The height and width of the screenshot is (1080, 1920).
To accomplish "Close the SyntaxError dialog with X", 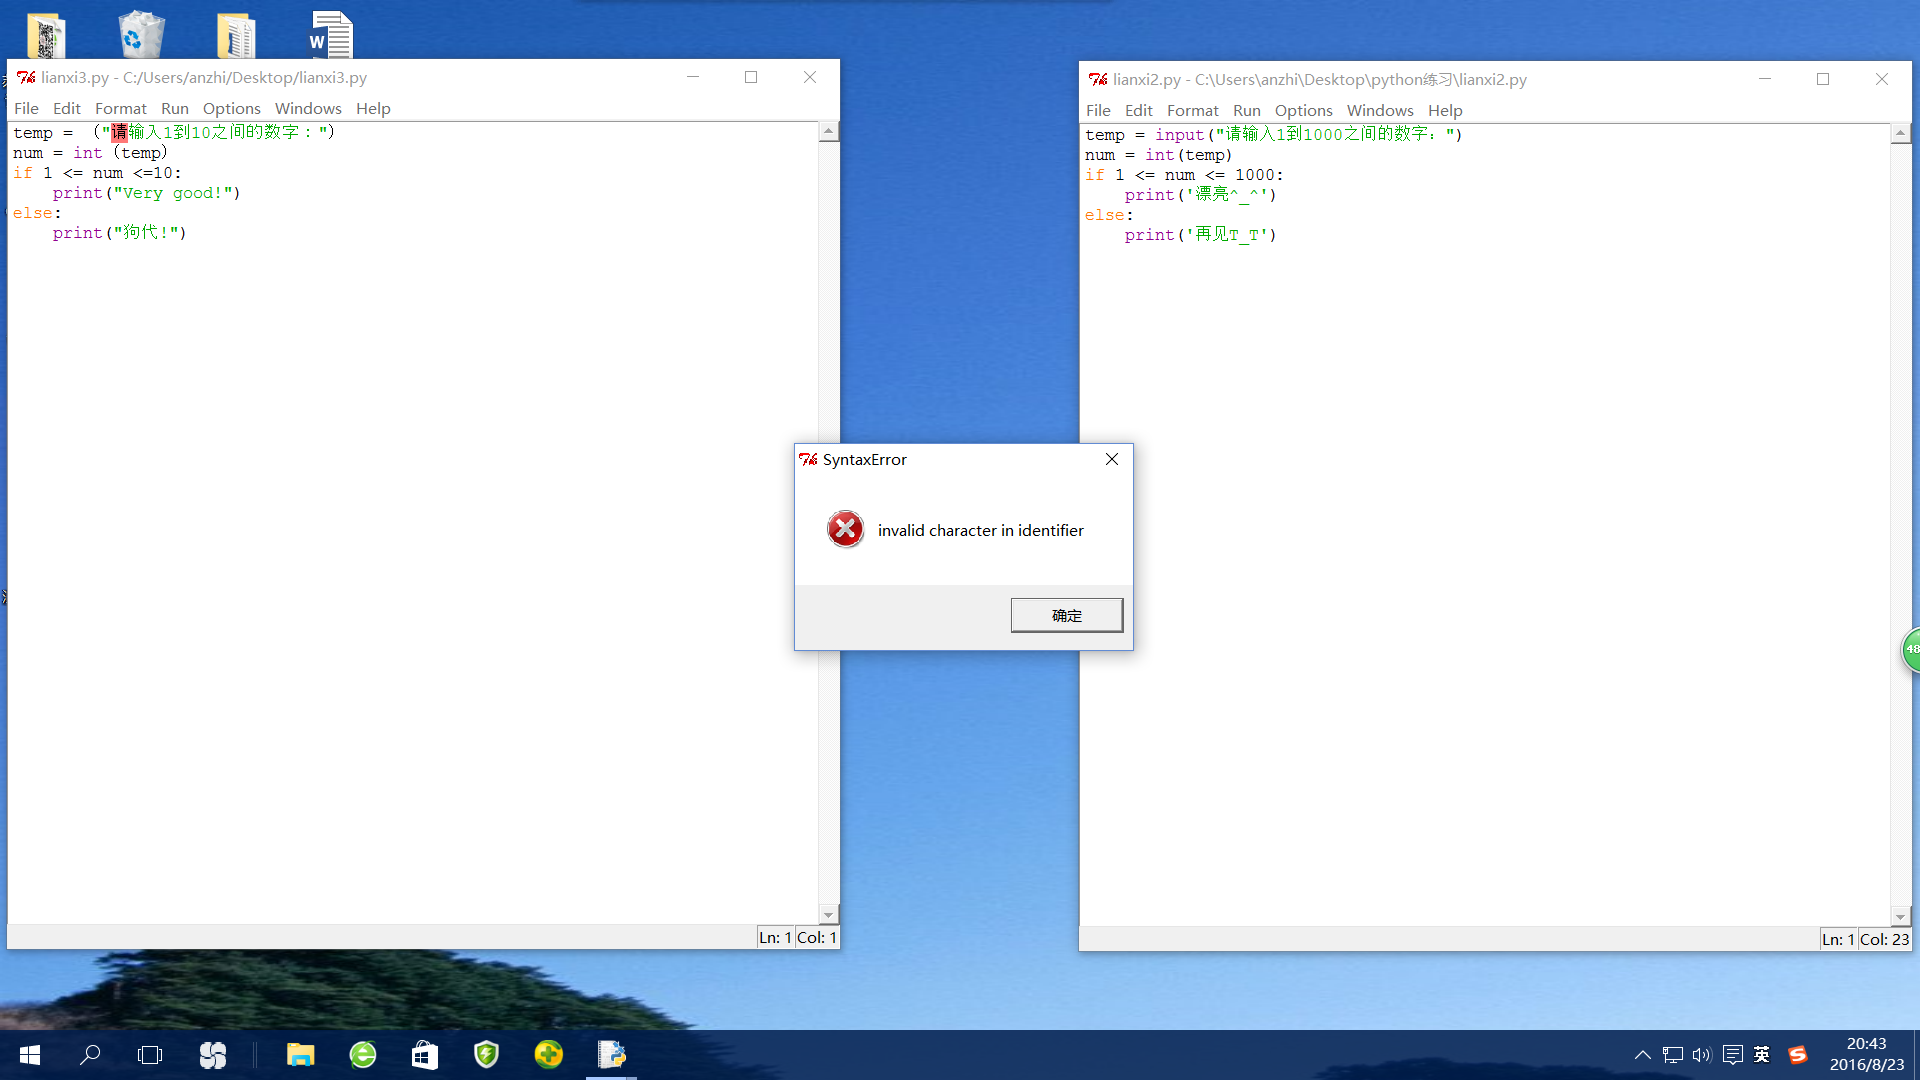I will click(1111, 459).
